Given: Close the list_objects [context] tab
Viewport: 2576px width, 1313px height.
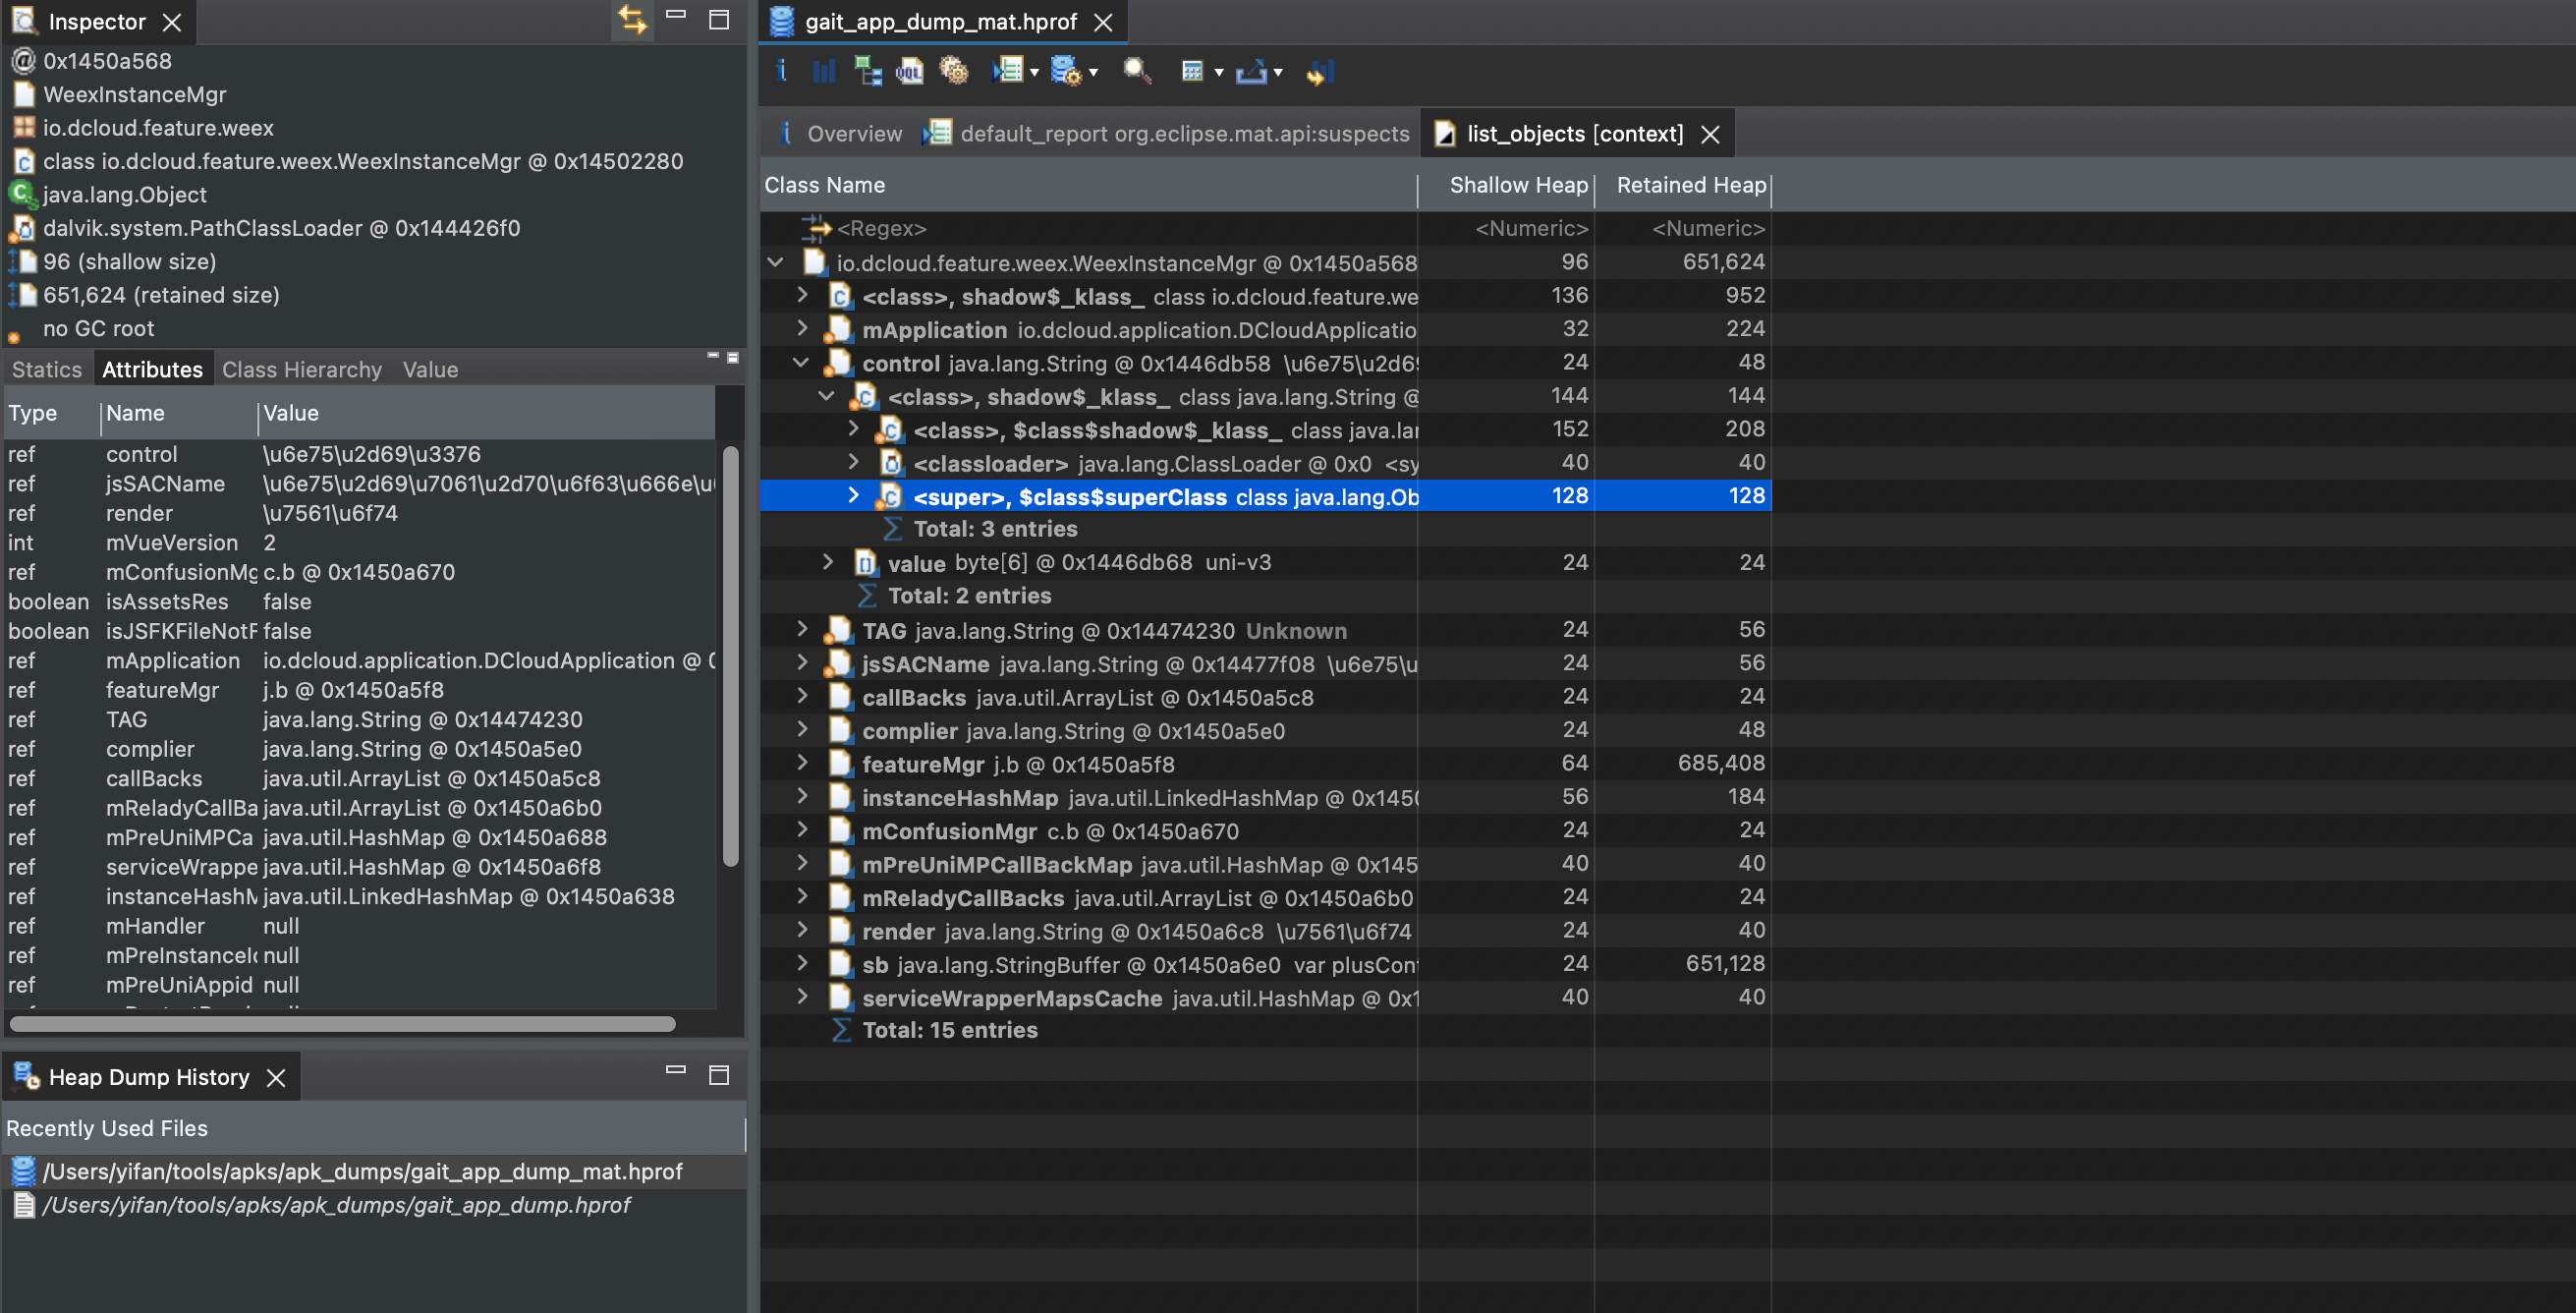Looking at the screenshot, I should pyautogui.click(x=1711, y=134).
